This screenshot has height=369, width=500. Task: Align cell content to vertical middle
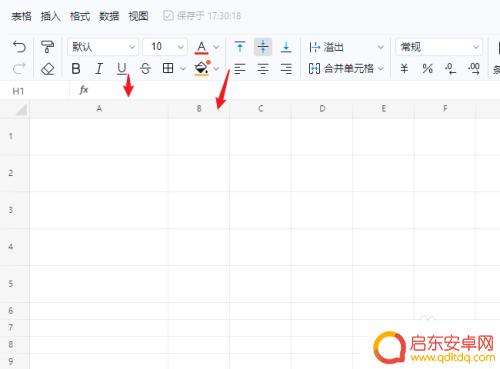(x=263, y=47)
